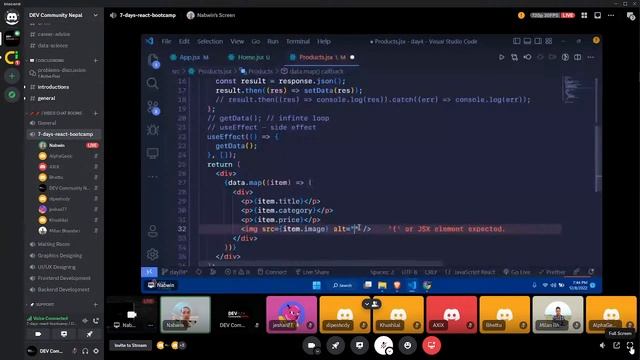Click the yellow warning icon in header

pyautogui.click(x=521, y=15)
